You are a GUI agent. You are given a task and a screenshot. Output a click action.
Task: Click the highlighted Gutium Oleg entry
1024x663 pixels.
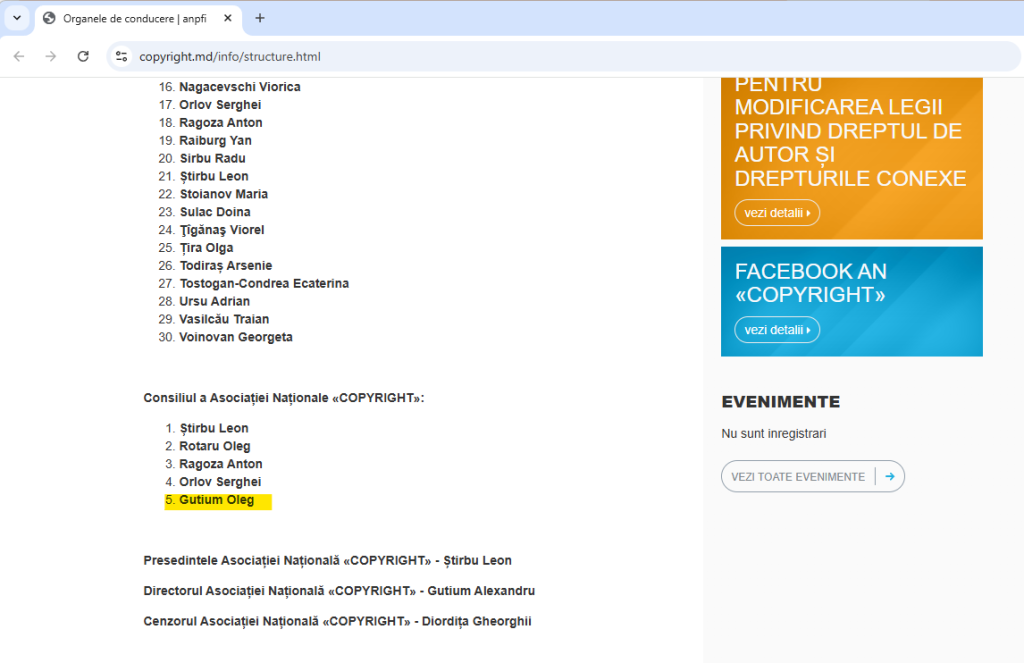(x=217, y=500)
